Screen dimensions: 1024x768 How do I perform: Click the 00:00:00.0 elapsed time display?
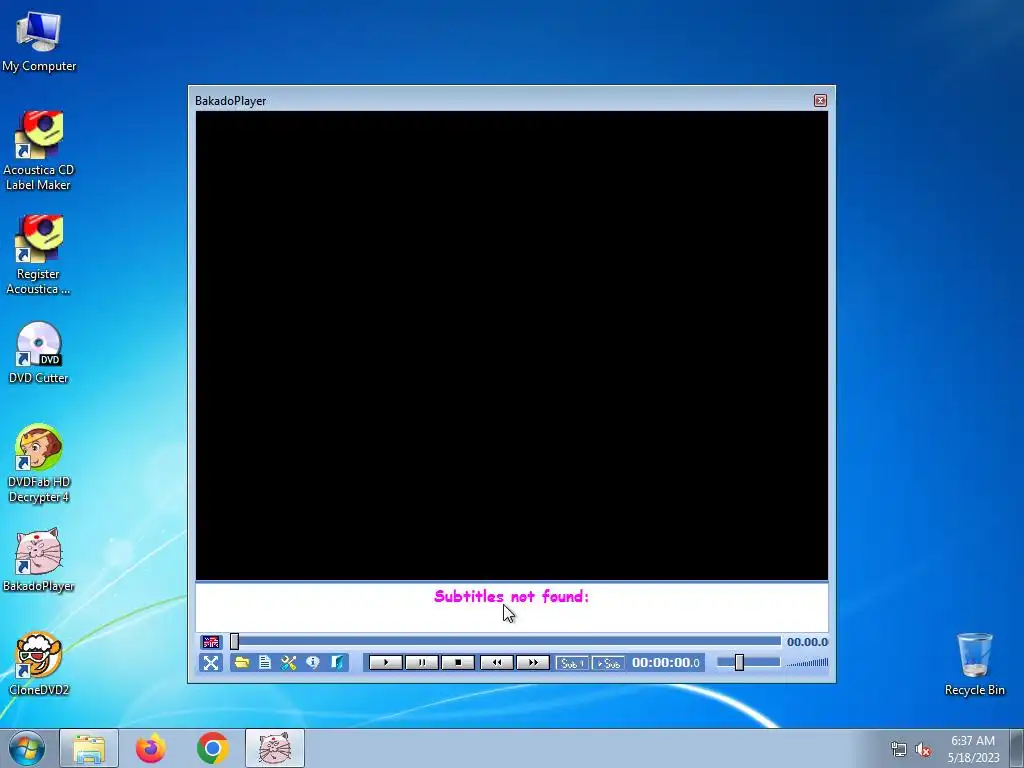point(666,663)
